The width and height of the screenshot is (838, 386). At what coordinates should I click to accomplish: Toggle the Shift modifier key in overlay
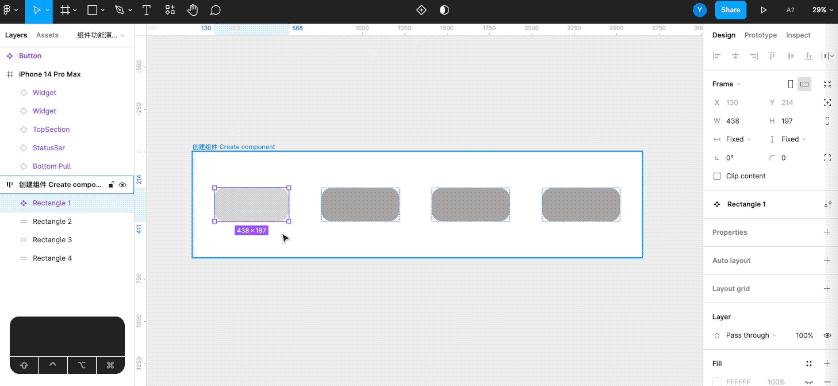tap(24, 366)
